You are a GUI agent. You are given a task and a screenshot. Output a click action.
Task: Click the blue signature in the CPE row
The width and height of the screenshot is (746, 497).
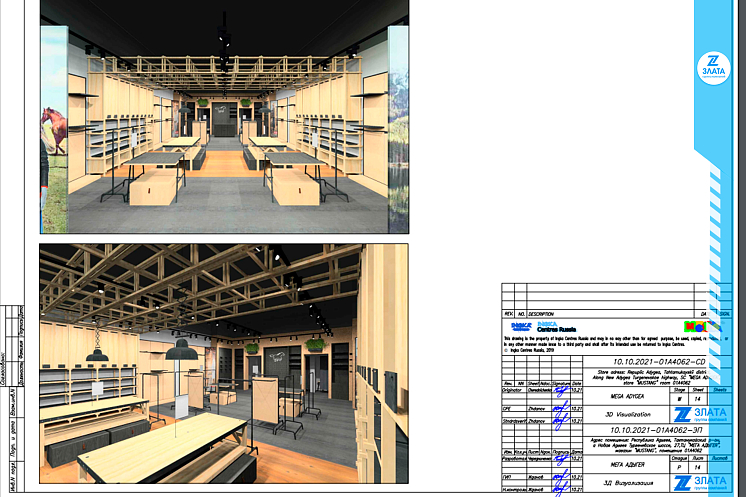point(562,409)
